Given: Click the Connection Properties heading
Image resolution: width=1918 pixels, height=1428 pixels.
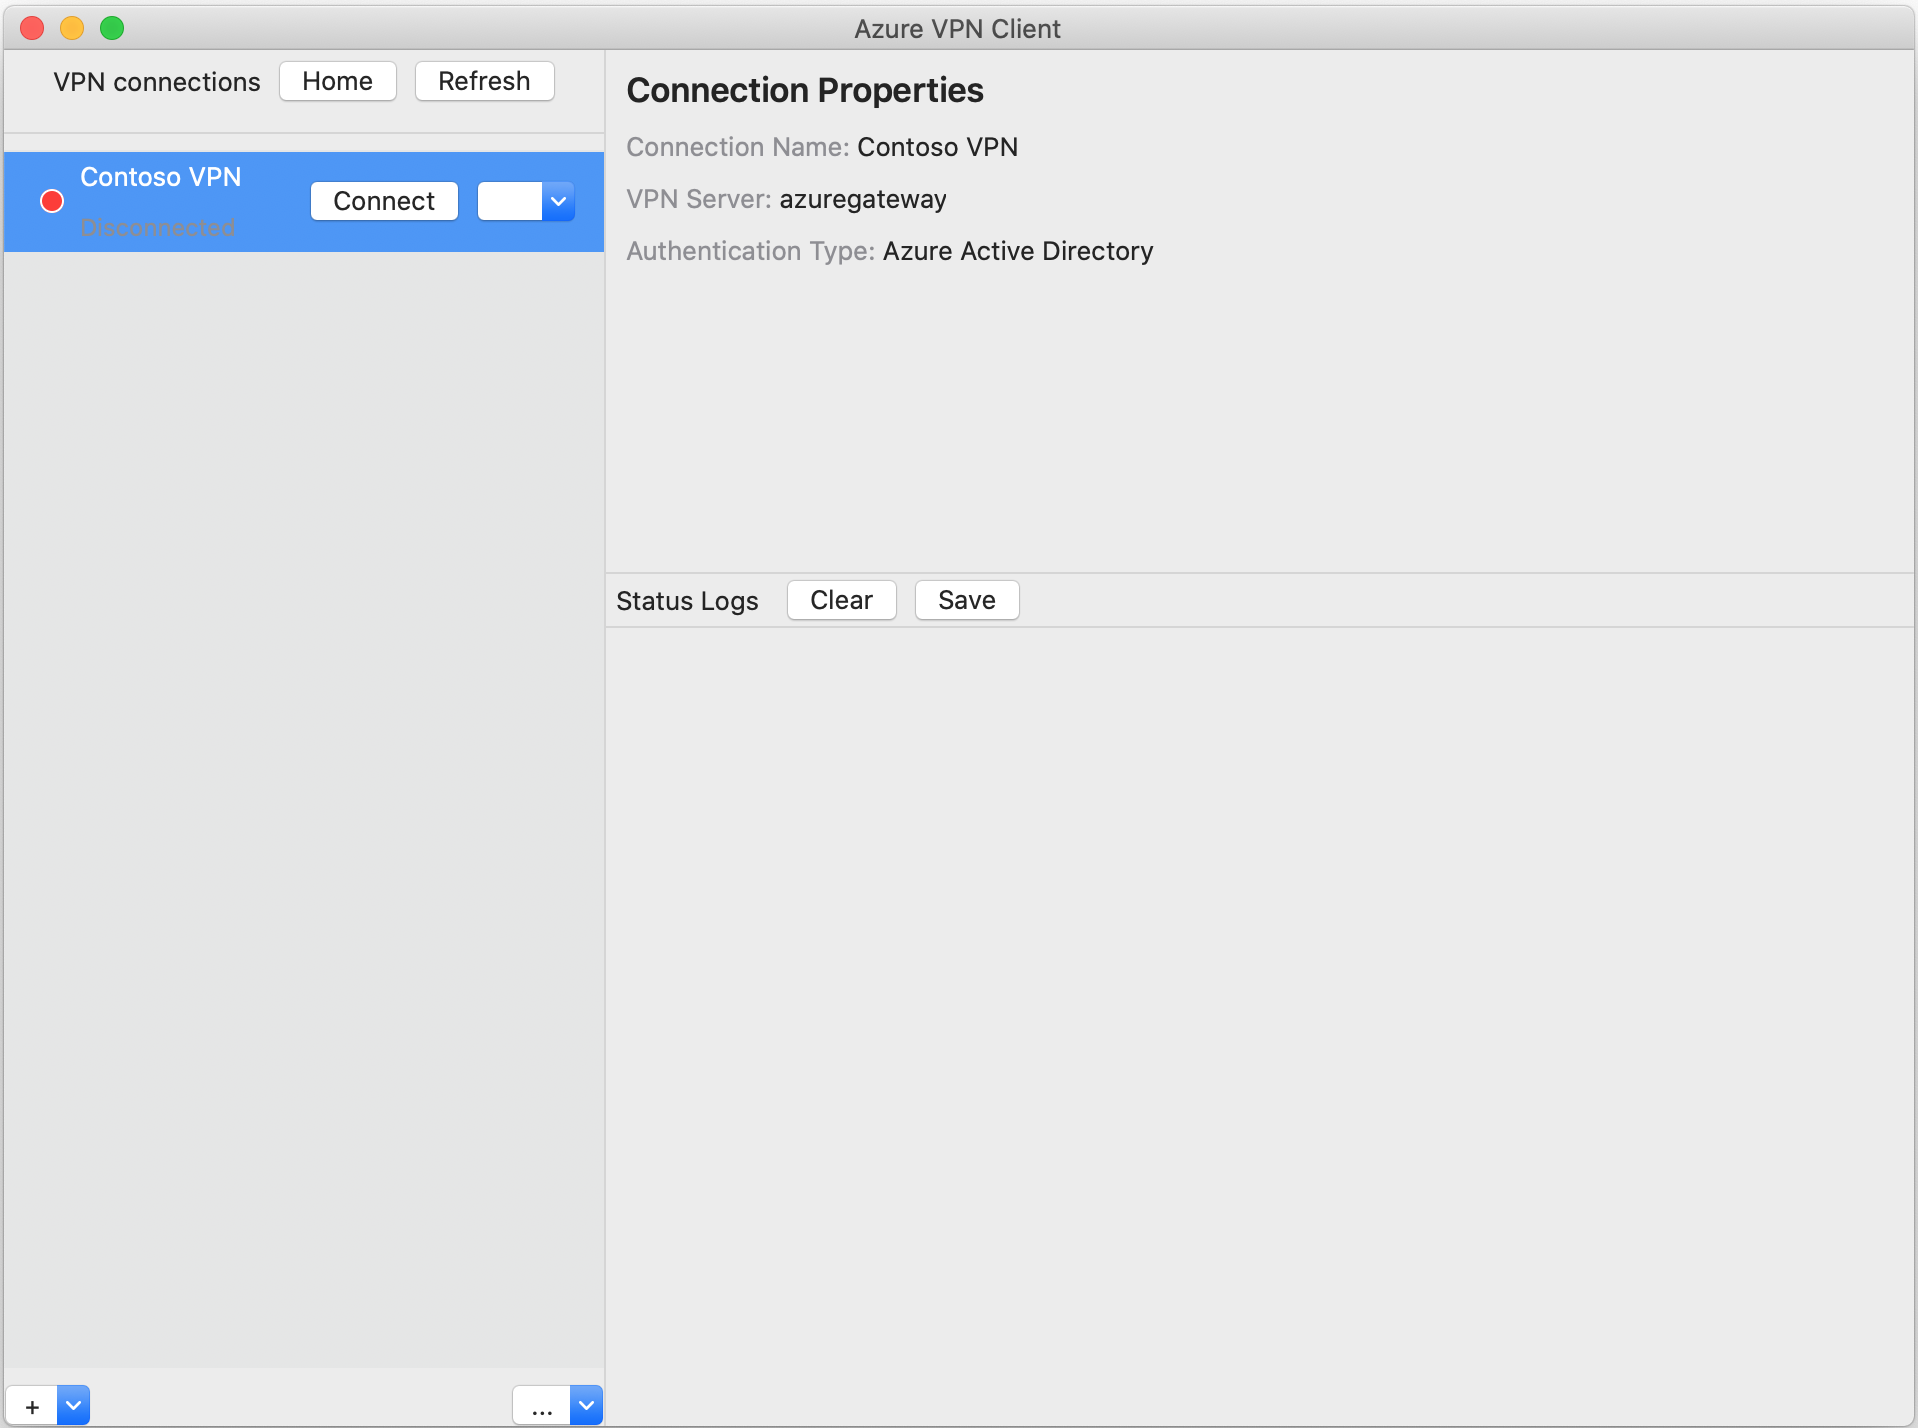Looking at the screenshot, I should (x=805, y=90).
